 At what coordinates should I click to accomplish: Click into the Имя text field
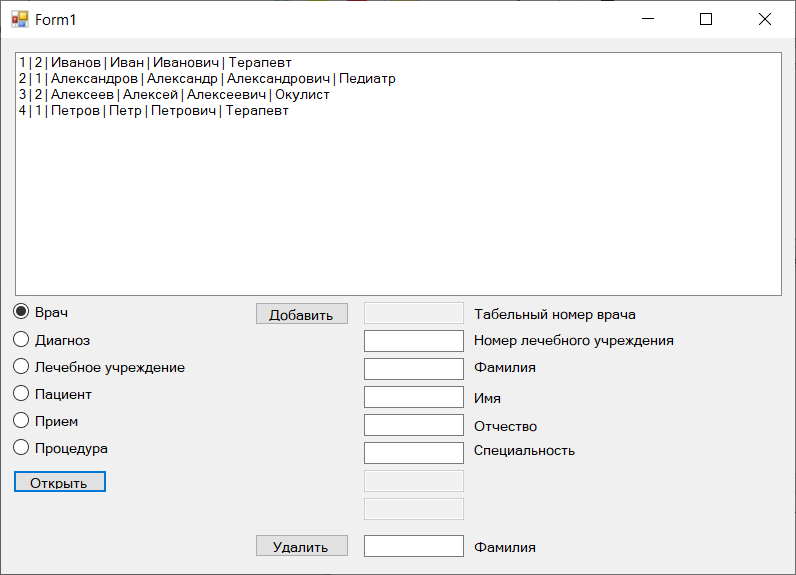[414, 397]
